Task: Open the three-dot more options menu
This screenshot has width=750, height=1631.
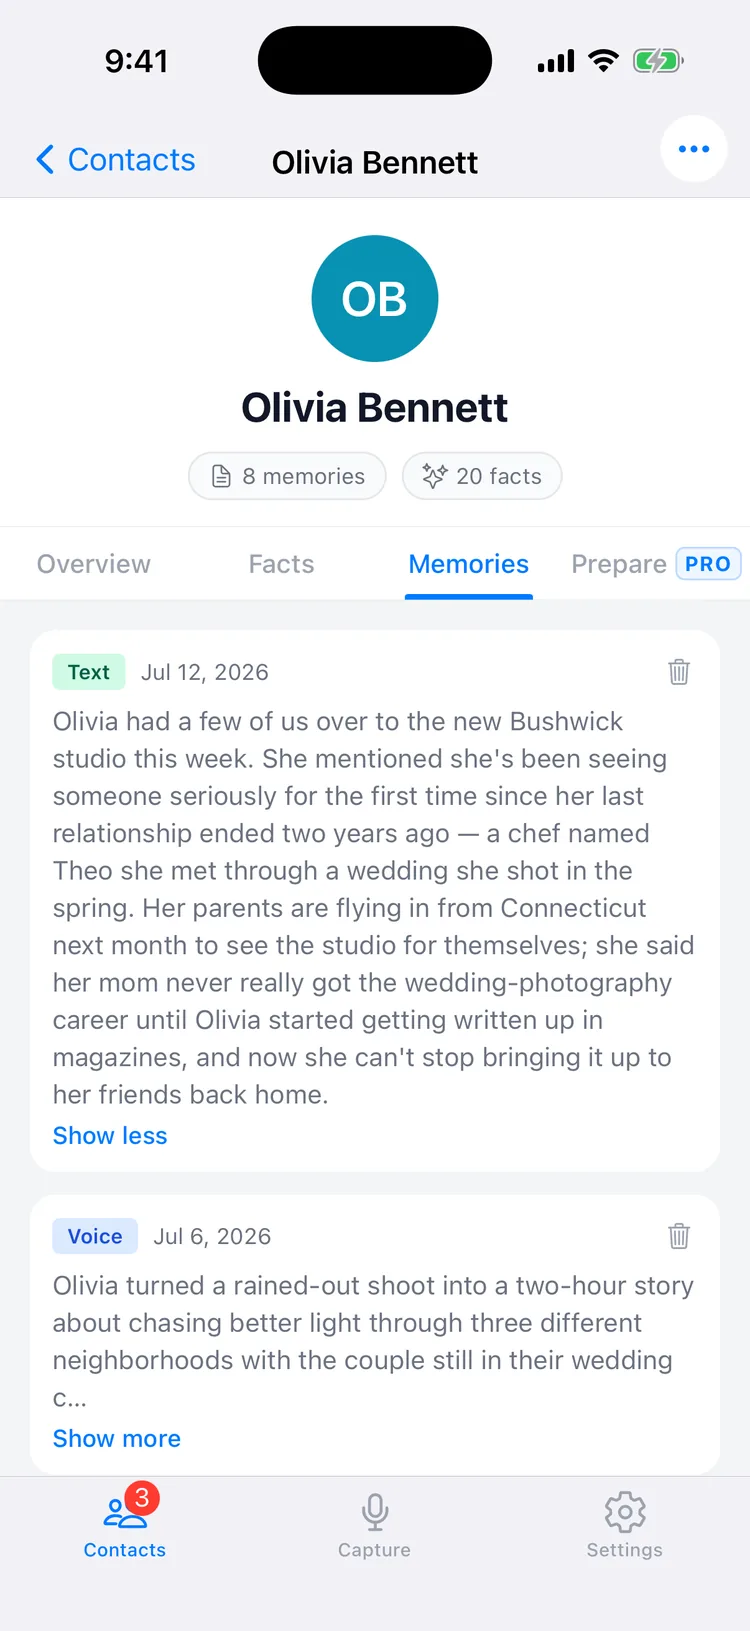Action: [694, 149]
